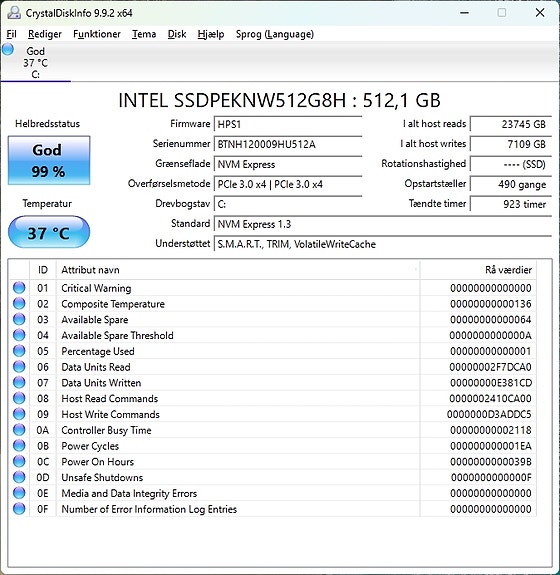Click the Rå værdier column header

tap(478, 270)
